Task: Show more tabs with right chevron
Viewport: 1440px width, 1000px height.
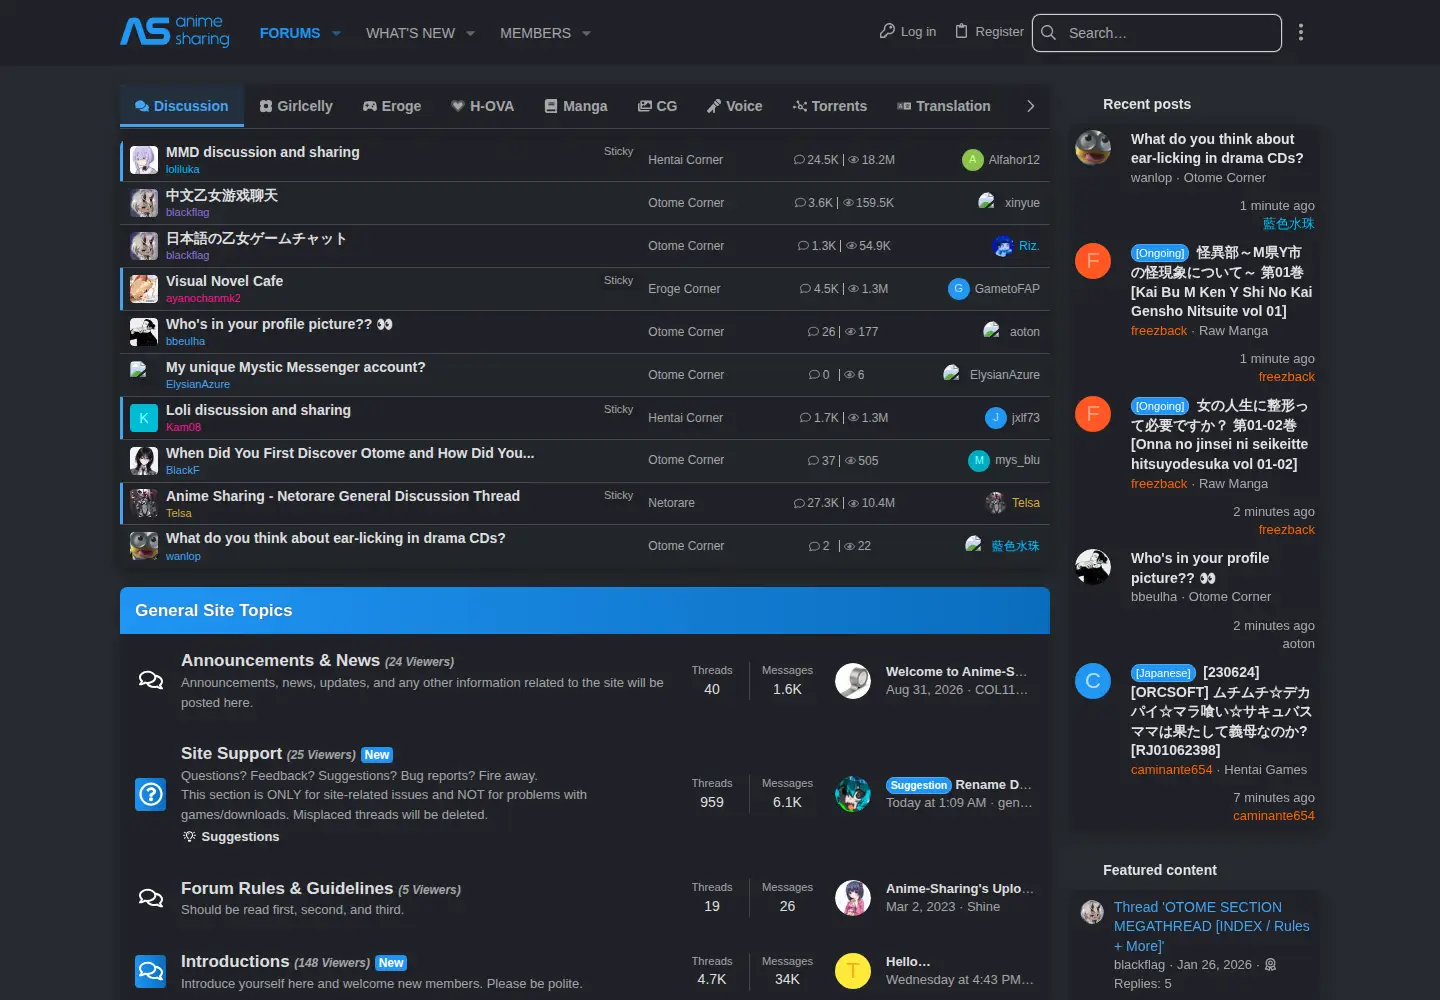Action: coord(1030,106)
